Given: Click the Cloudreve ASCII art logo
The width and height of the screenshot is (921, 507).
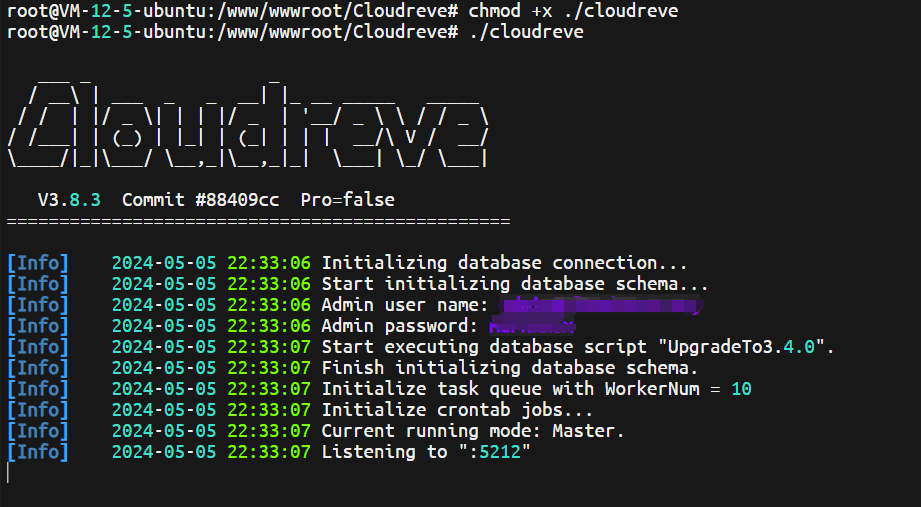Looking at the screenshot, I should click(x=248, y=123).
